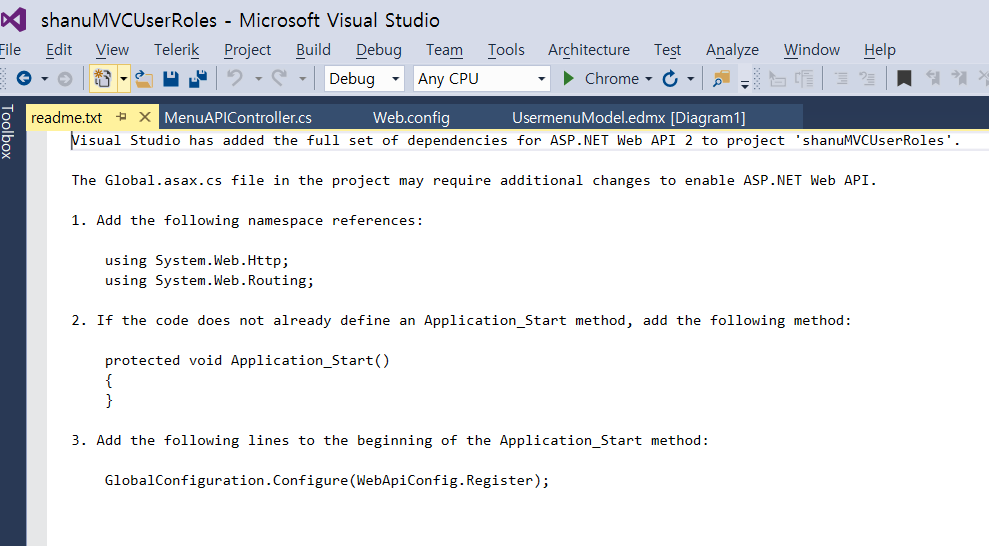Viewport: 989px width, 546px height.
Task: Save the file with the Save icon
Action: (171, 78)
